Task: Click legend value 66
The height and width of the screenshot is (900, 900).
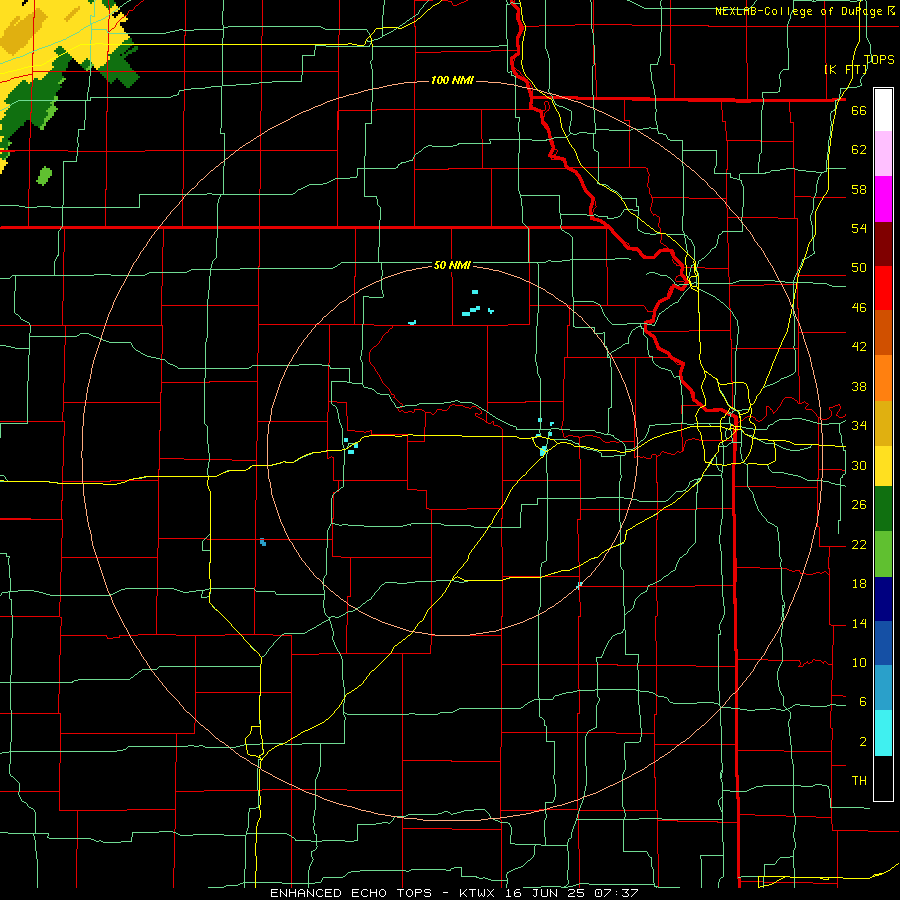Action: coord(859,110)
